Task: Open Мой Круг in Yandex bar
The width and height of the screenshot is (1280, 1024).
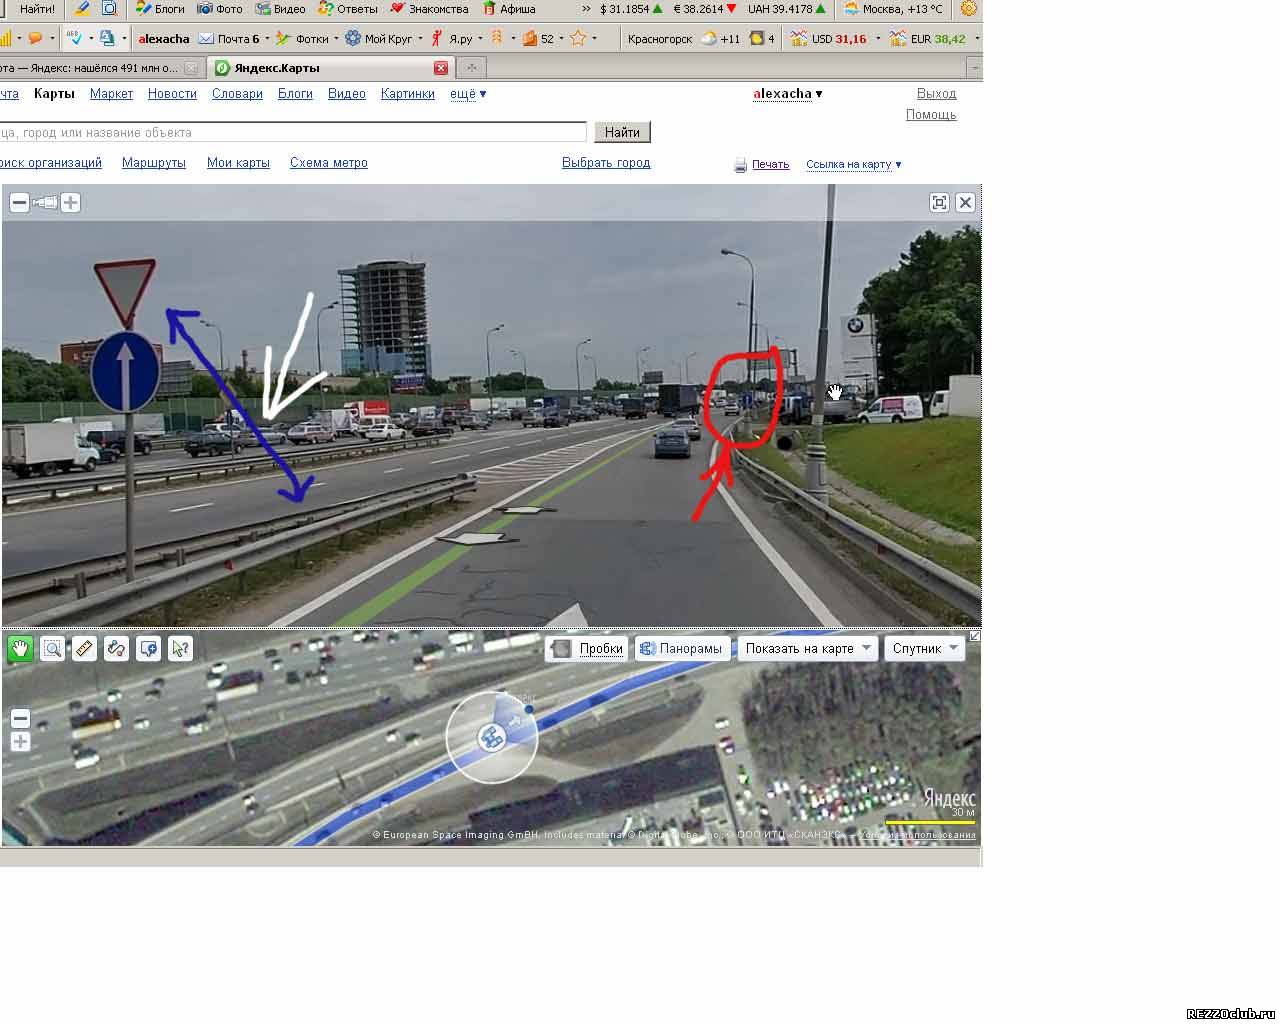Action: click(379, 39)
